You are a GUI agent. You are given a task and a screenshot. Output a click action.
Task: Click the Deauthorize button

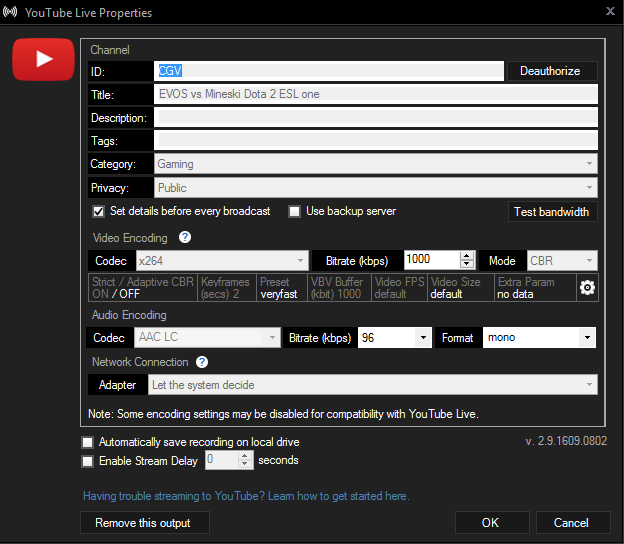(552, 71)
